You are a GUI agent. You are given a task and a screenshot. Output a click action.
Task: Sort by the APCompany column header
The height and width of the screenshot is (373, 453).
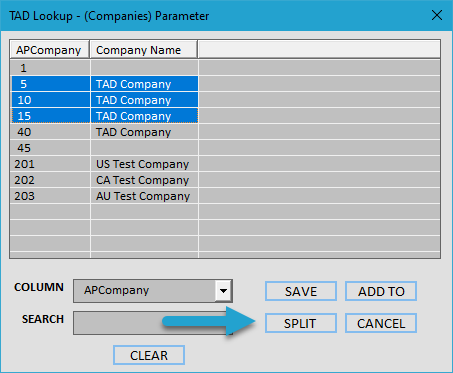coord(49,50)
